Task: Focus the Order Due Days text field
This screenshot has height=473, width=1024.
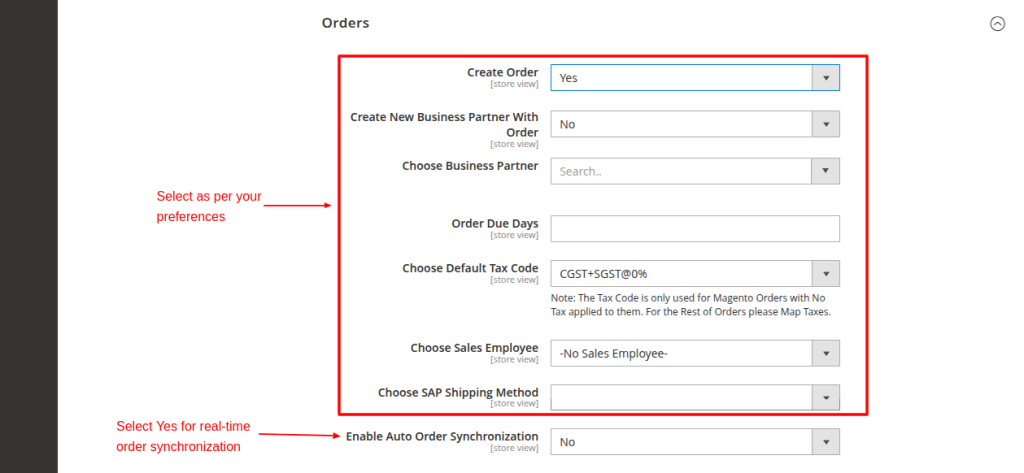Action: click(x=694, y=229)
